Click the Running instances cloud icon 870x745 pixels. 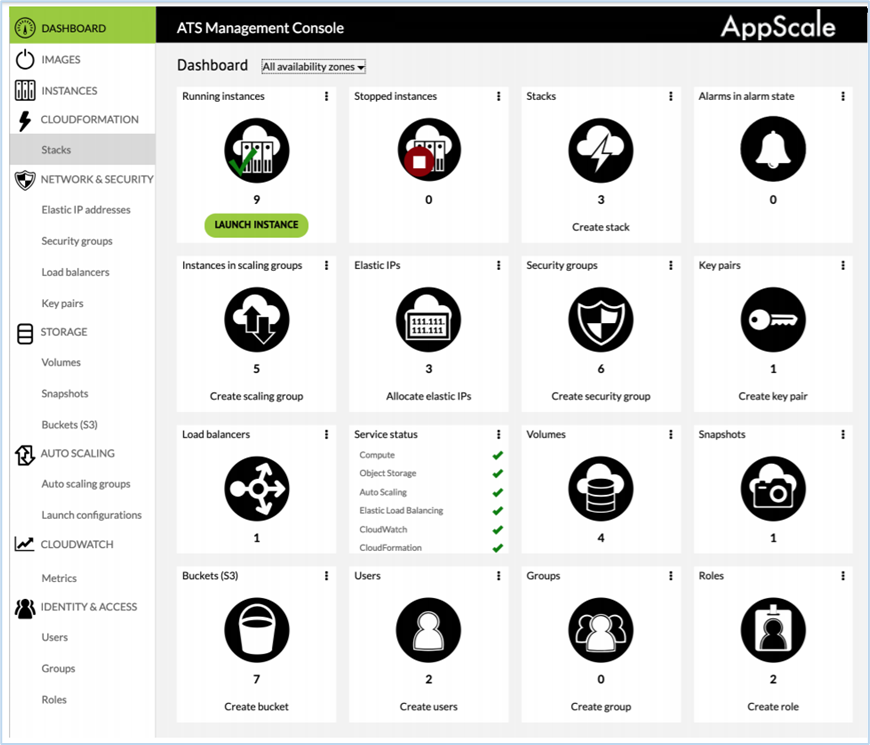click(256, 150)
